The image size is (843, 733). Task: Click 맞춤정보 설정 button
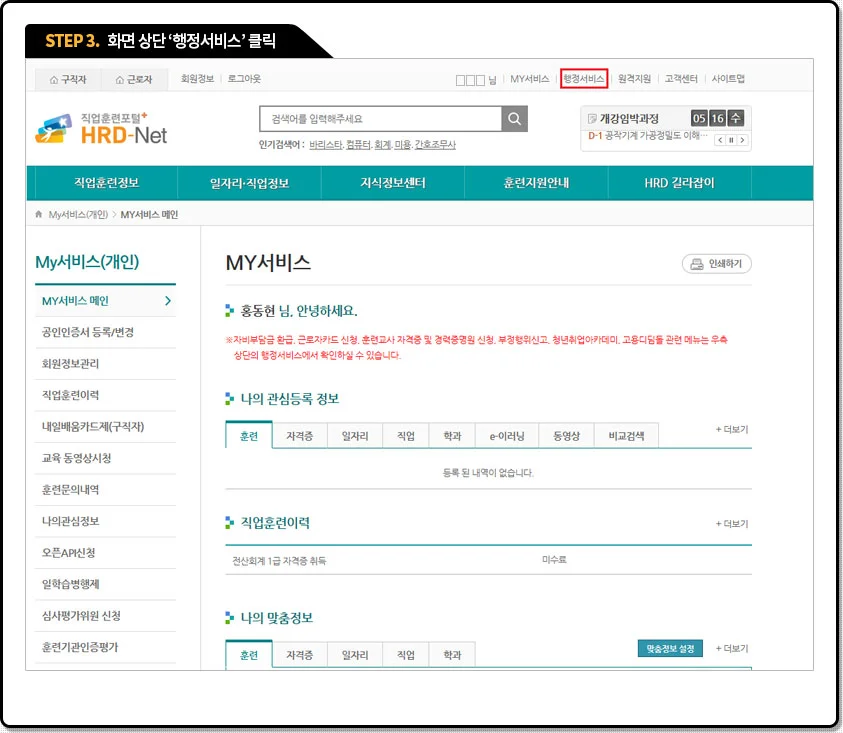click(670, 649)
